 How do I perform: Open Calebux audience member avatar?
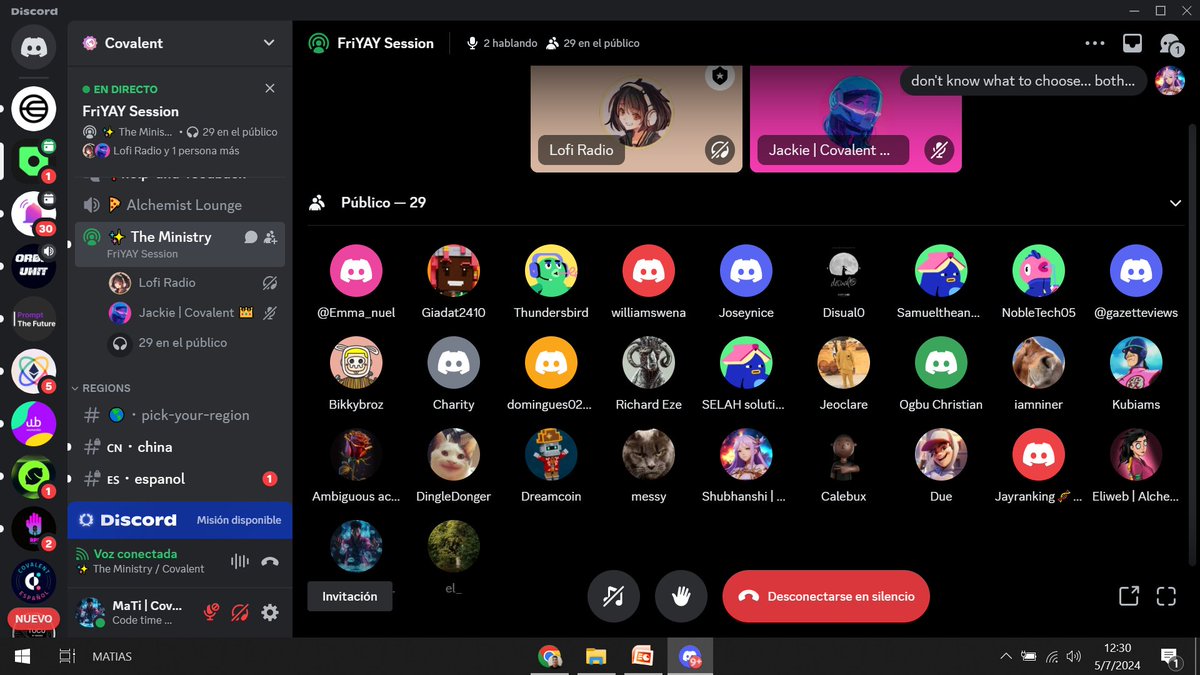pyautogui.click(x=844, y=455)
